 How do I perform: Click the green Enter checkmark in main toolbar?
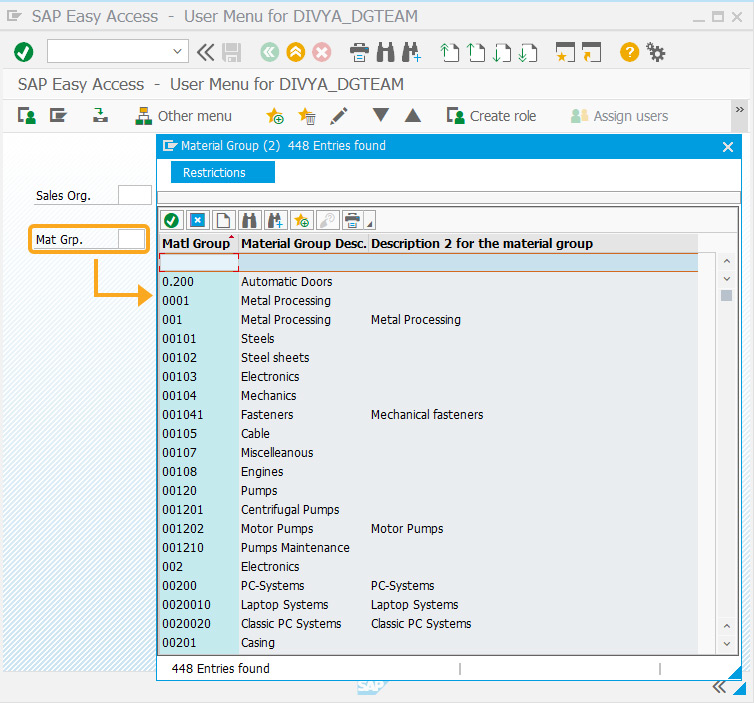24,52
